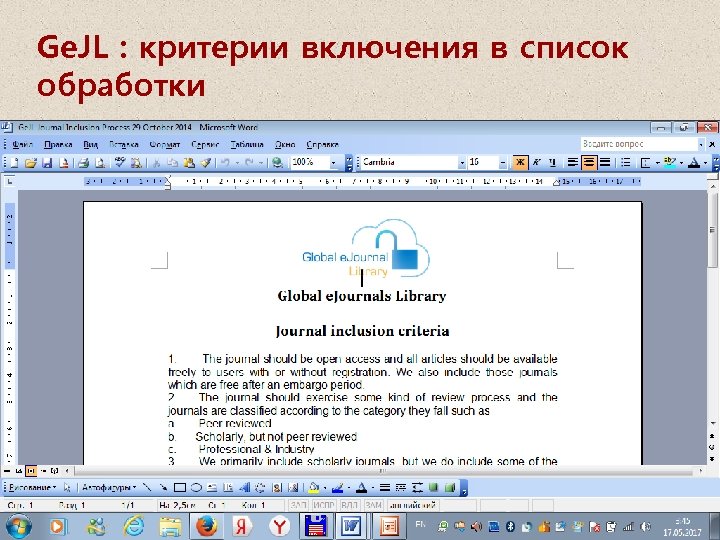Click the Start button in the taskbar
This screenshot has width=720, height=540.
(18, 526)
